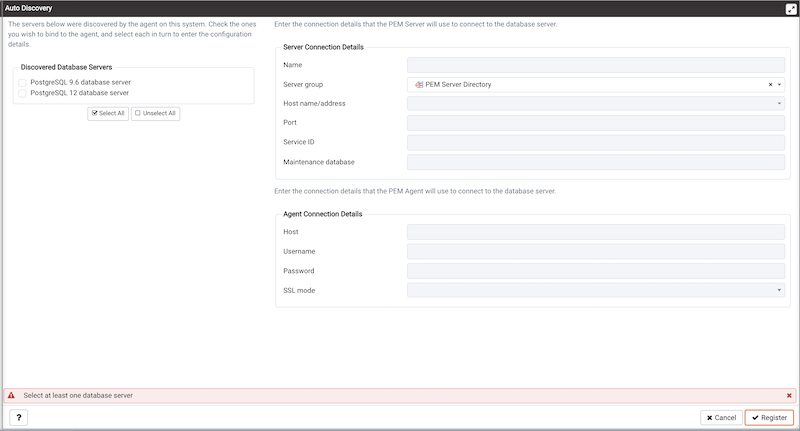
Task: Focus the Service ID field
Action: point(596,142)
